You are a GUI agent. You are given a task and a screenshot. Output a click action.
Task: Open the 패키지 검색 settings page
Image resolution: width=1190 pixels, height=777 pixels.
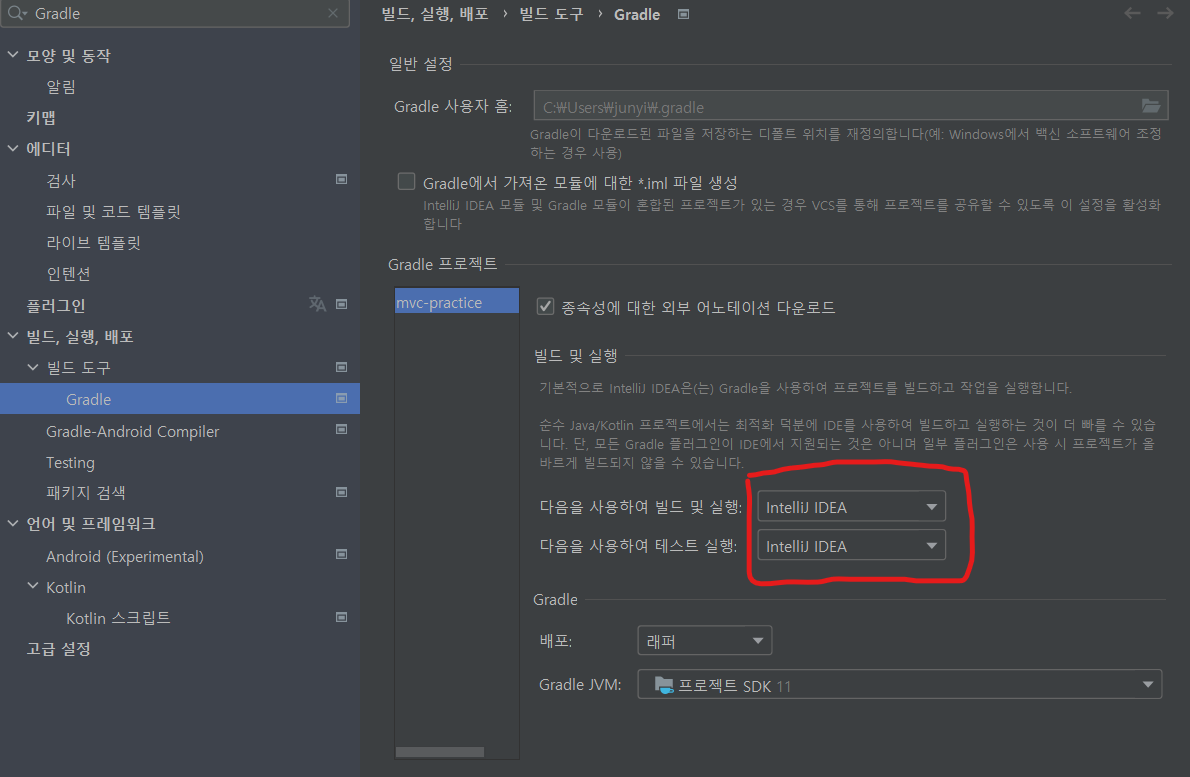[86, 492]
